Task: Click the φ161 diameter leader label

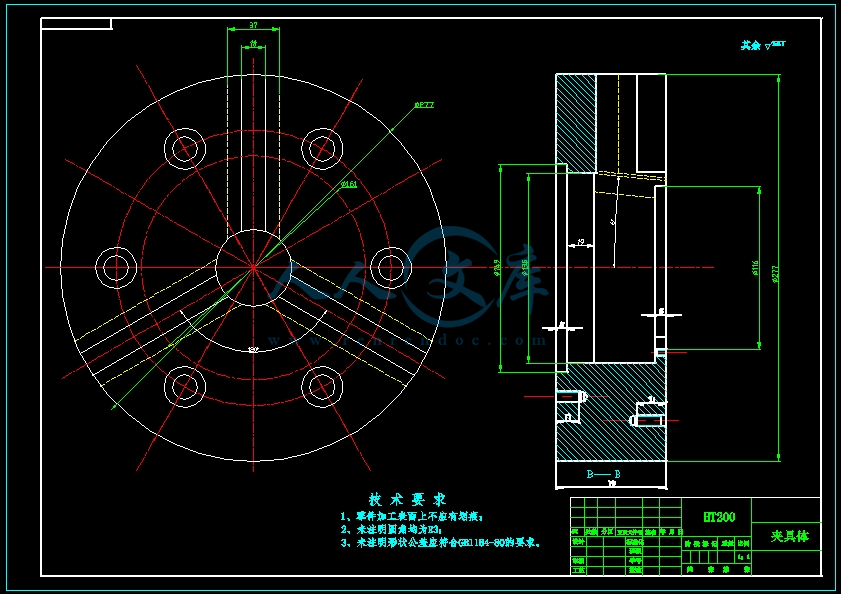Action: pyautogui.click(x=349, y=184)
